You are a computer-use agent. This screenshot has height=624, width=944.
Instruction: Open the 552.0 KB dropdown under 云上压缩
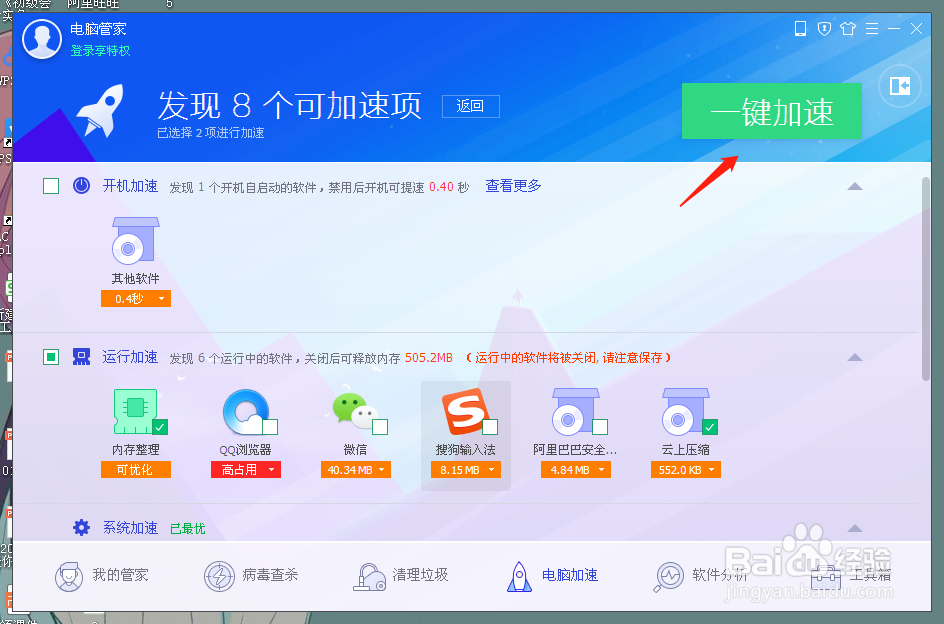[686, 470]
